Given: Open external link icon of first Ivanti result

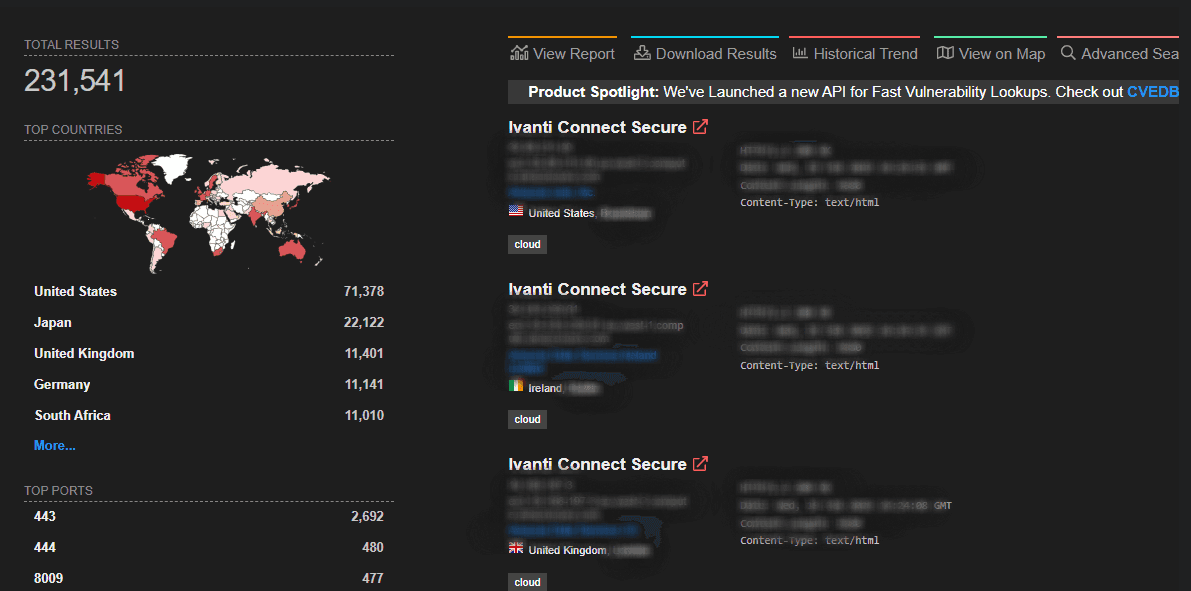Looking at the screenshot, I should click(701, 127).
